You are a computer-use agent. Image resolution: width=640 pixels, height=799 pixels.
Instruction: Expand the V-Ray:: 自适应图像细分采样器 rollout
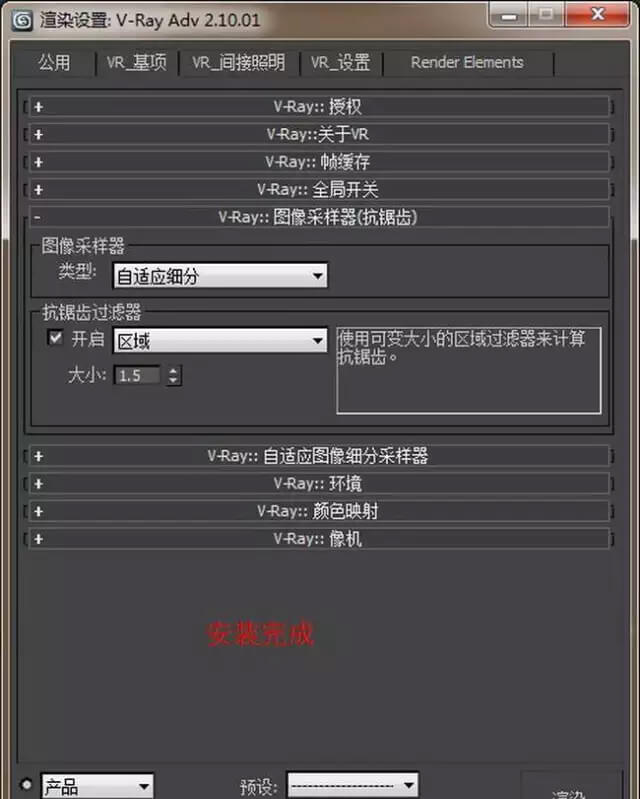pyautogui.click(x=319, y=456)
